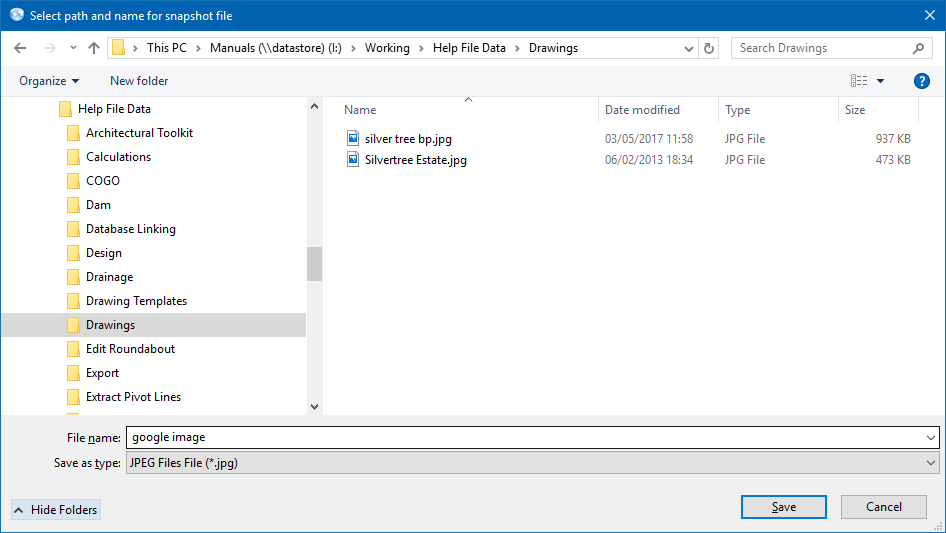Sort files by Date modified column
Screen dimensions: 946x533
pos(642,110)
